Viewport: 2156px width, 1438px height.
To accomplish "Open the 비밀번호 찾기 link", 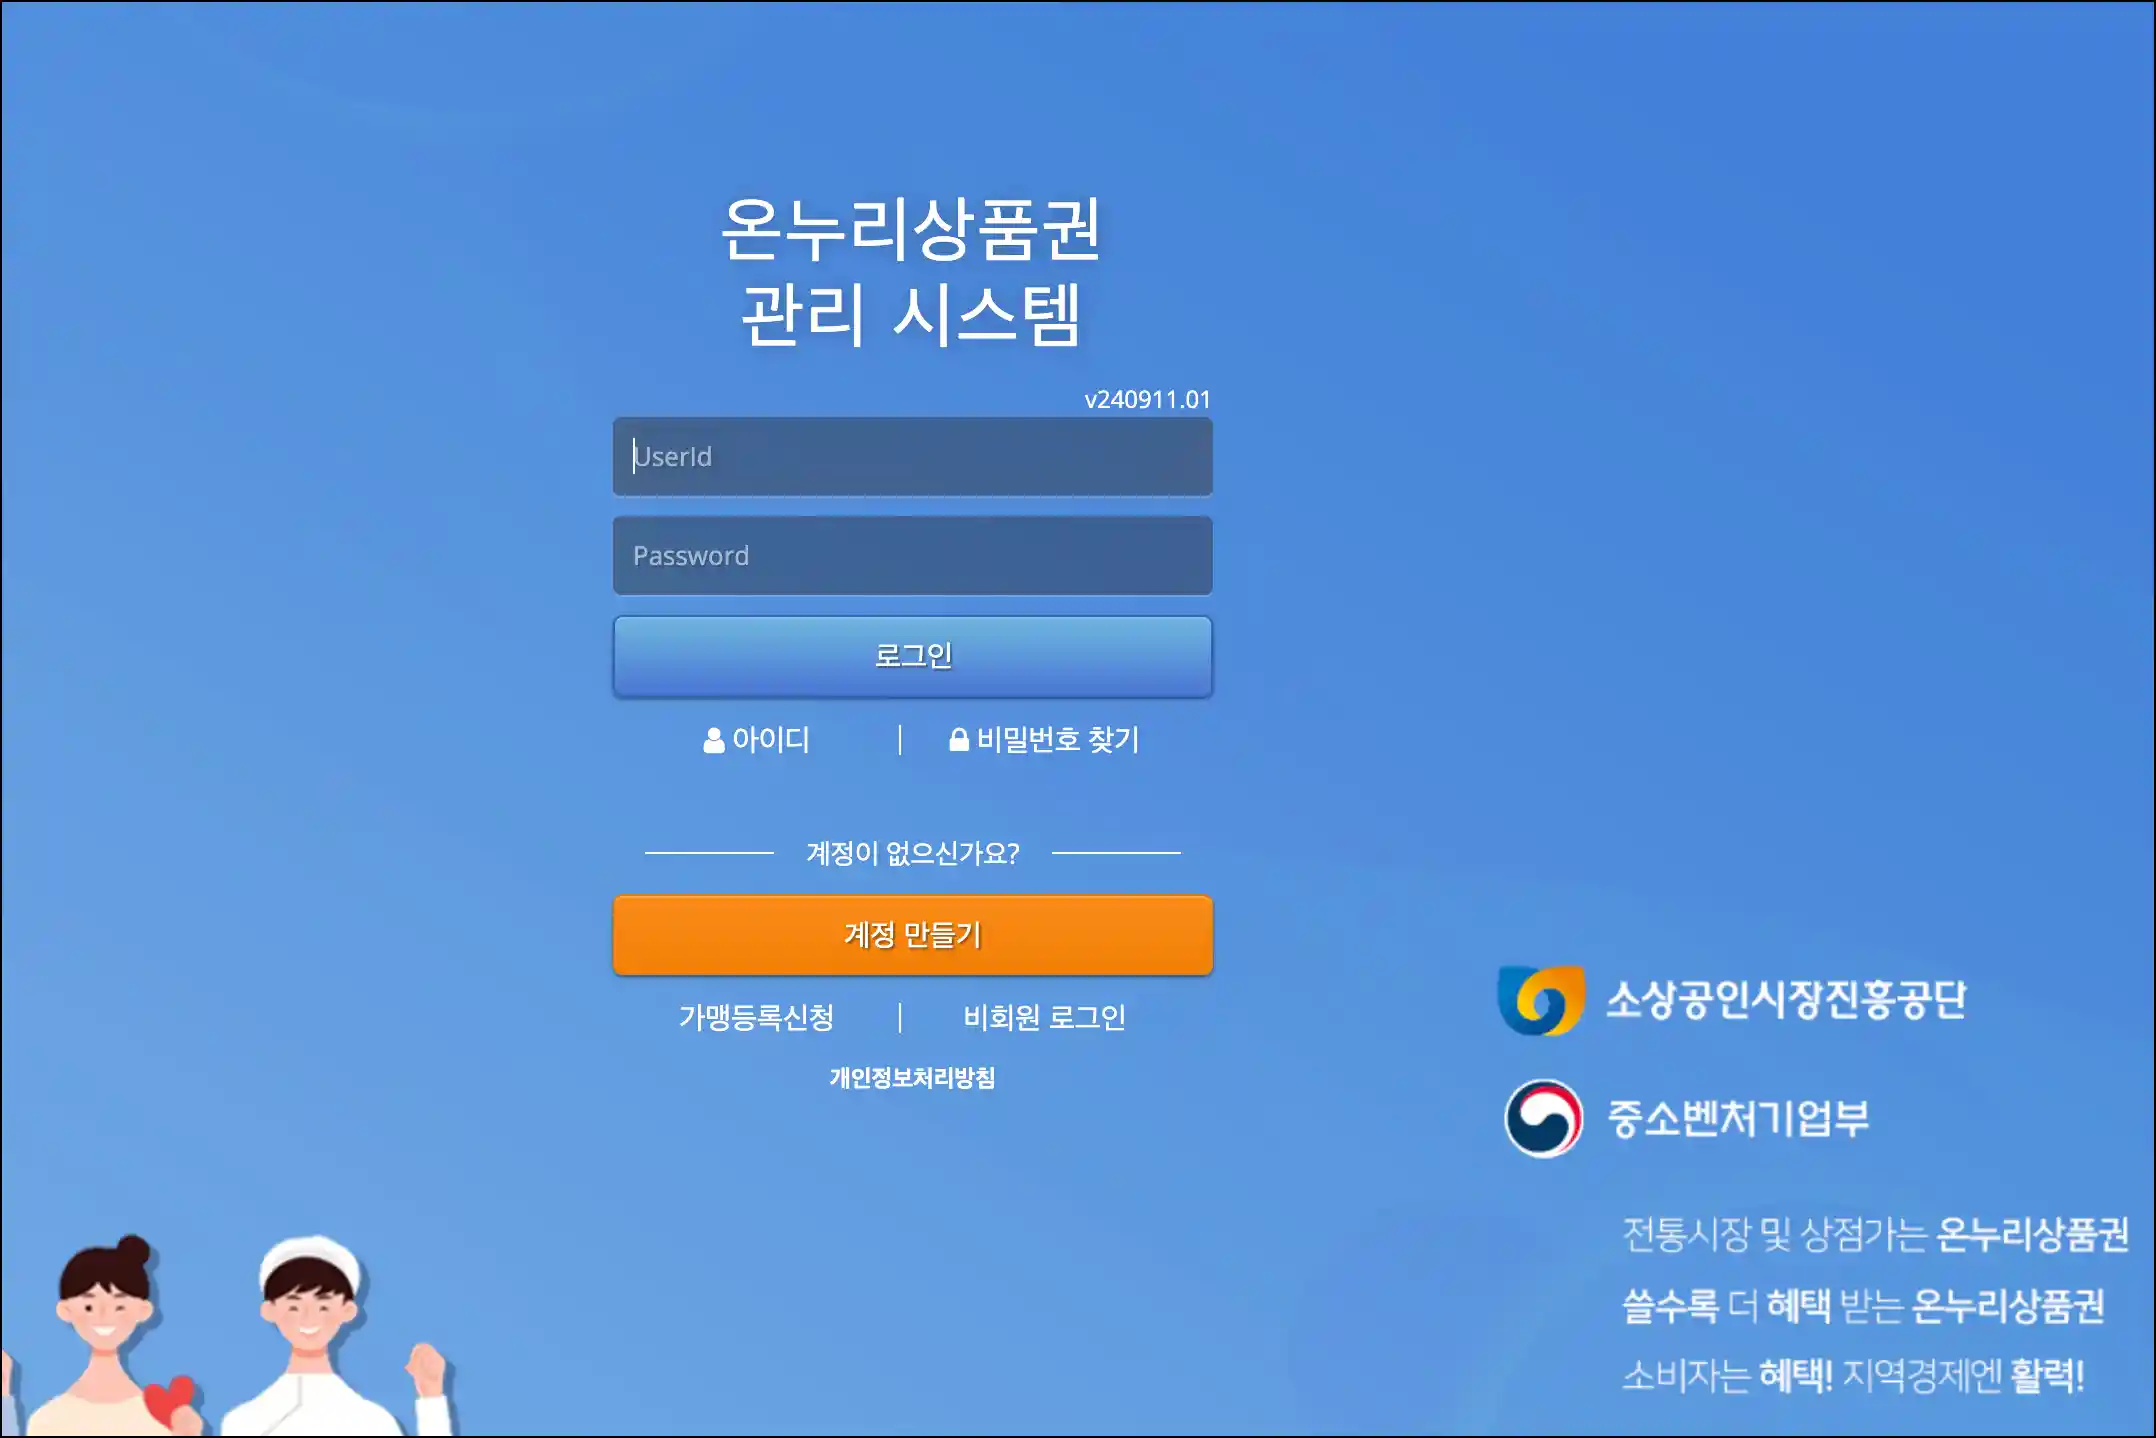I will [x=1044, y=740].
